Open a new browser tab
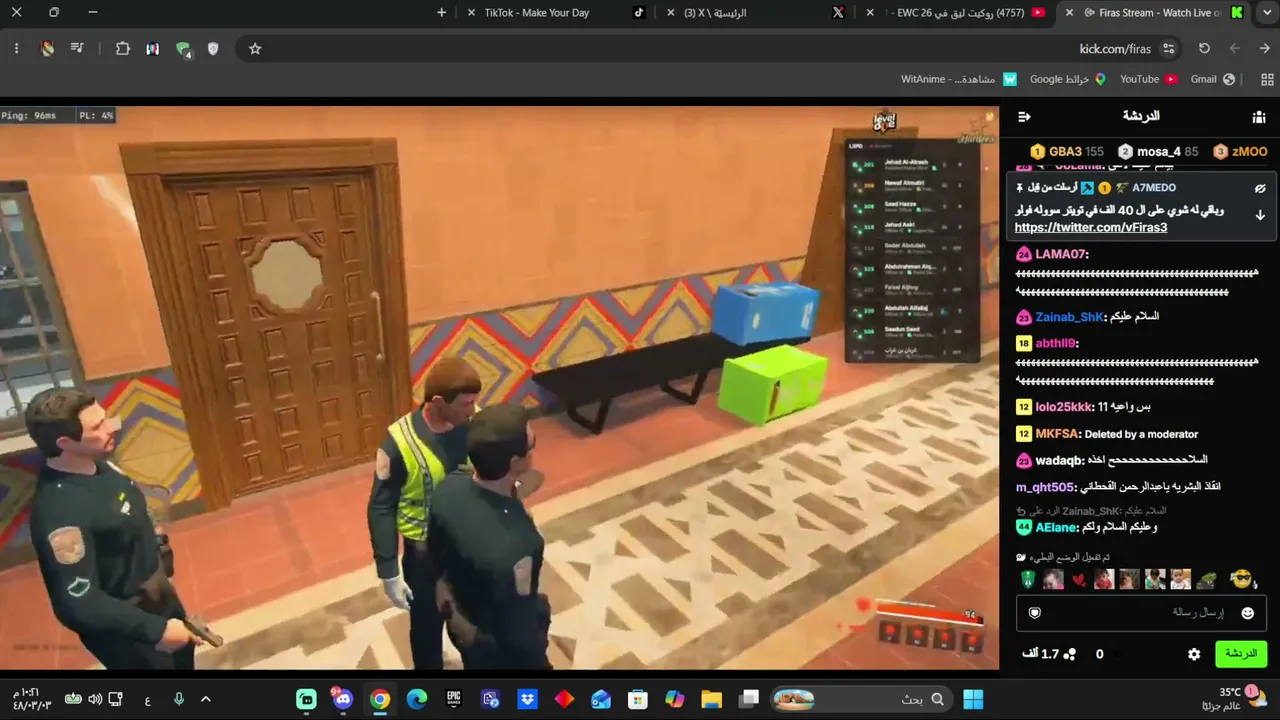Image resolution: width=1280 pixels, height=720 pixels. click(442, 13)
